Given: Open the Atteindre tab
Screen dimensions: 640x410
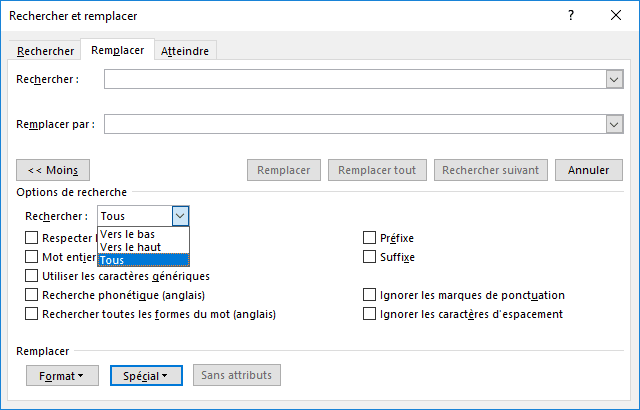Looking at the screenshot, I should coord(185,51).
